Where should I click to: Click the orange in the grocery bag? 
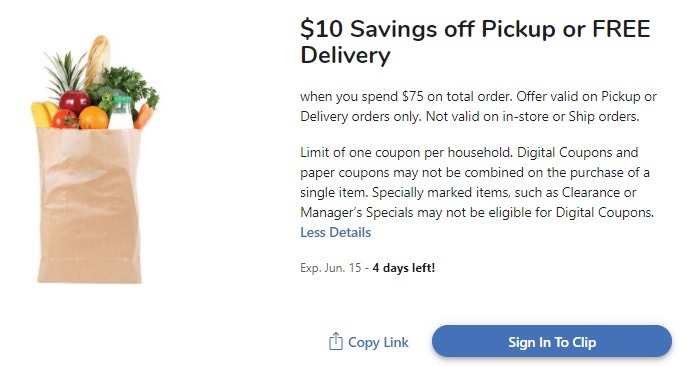tap(93, 117)
